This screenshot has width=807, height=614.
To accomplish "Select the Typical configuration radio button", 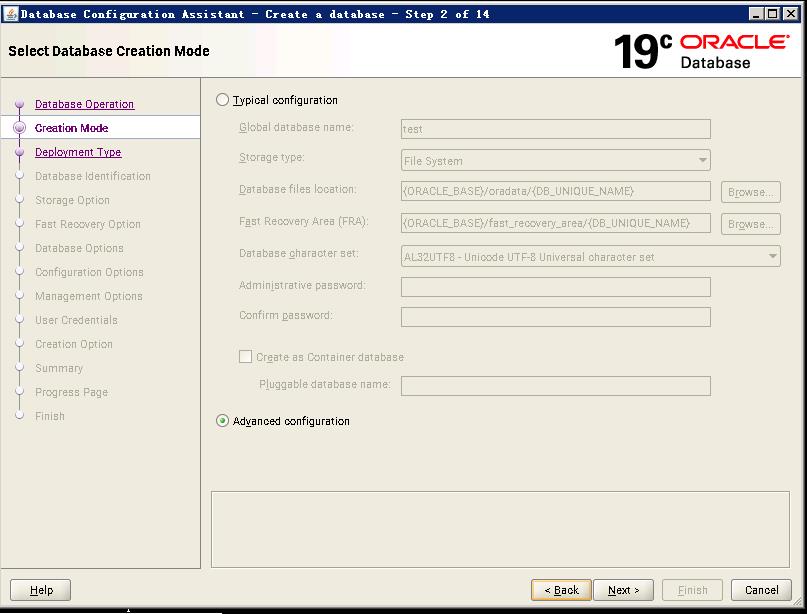I will pos(222,100).
